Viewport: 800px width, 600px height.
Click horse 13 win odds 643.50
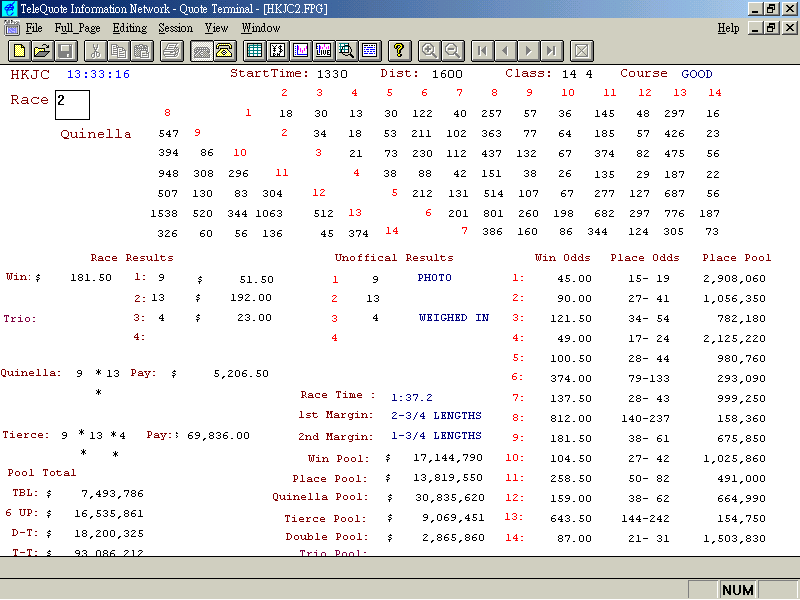coord(570,519)
